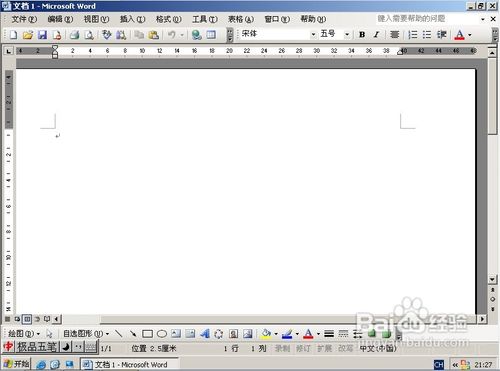Click the 开始 Start button
The width and height of the screenshot is (500, 371).
[16, 364]
